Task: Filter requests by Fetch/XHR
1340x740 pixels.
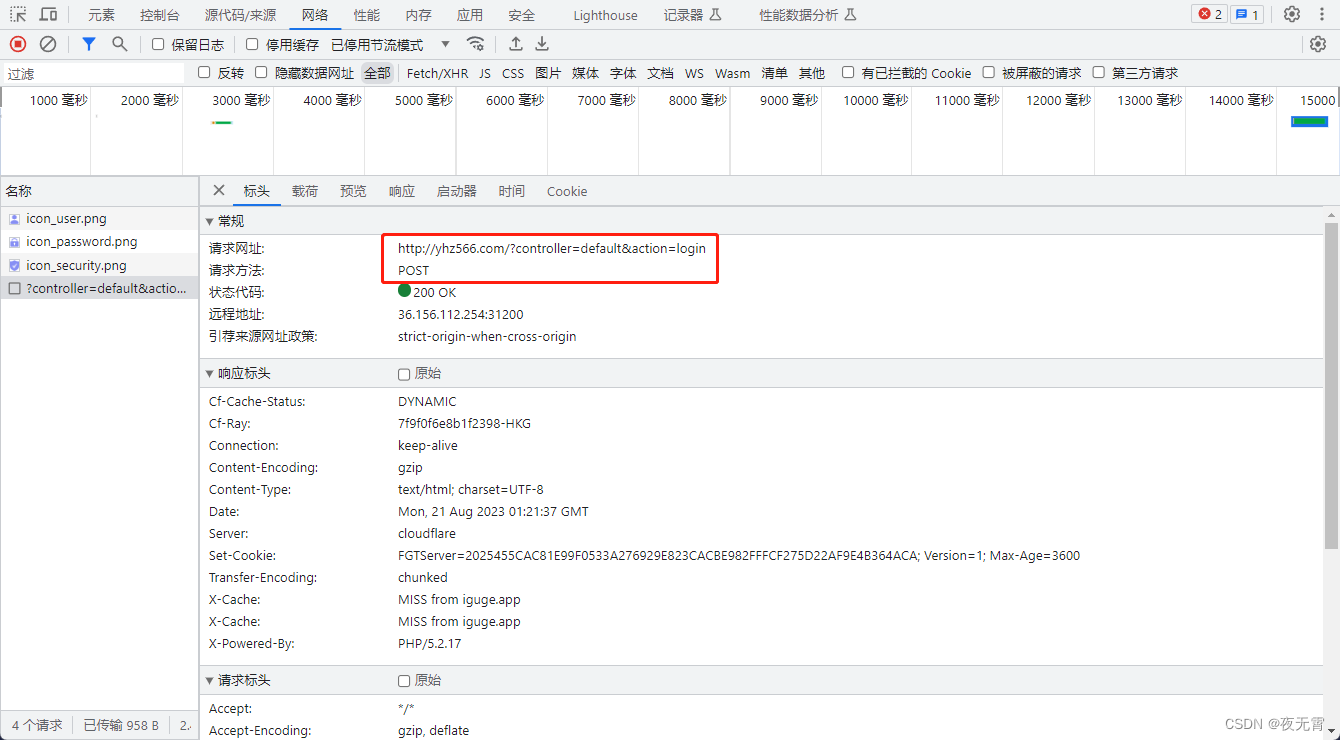Action: [x=437, y=73]
